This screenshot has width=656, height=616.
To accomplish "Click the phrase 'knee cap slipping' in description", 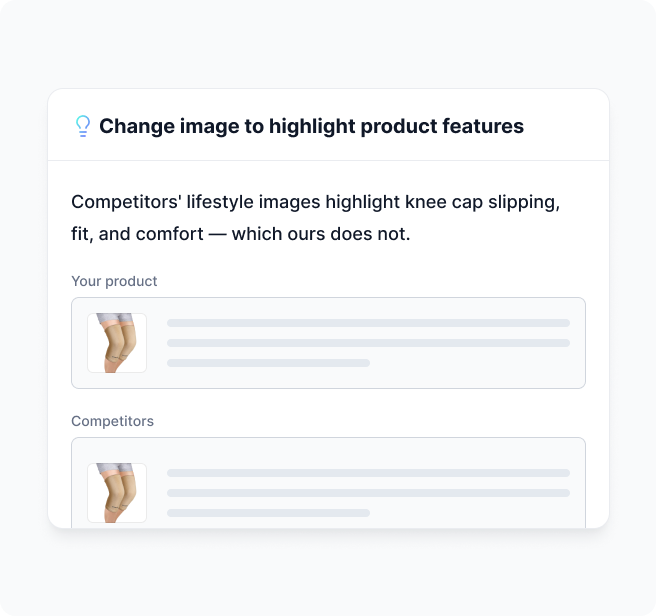I will [x=482, y=202].
